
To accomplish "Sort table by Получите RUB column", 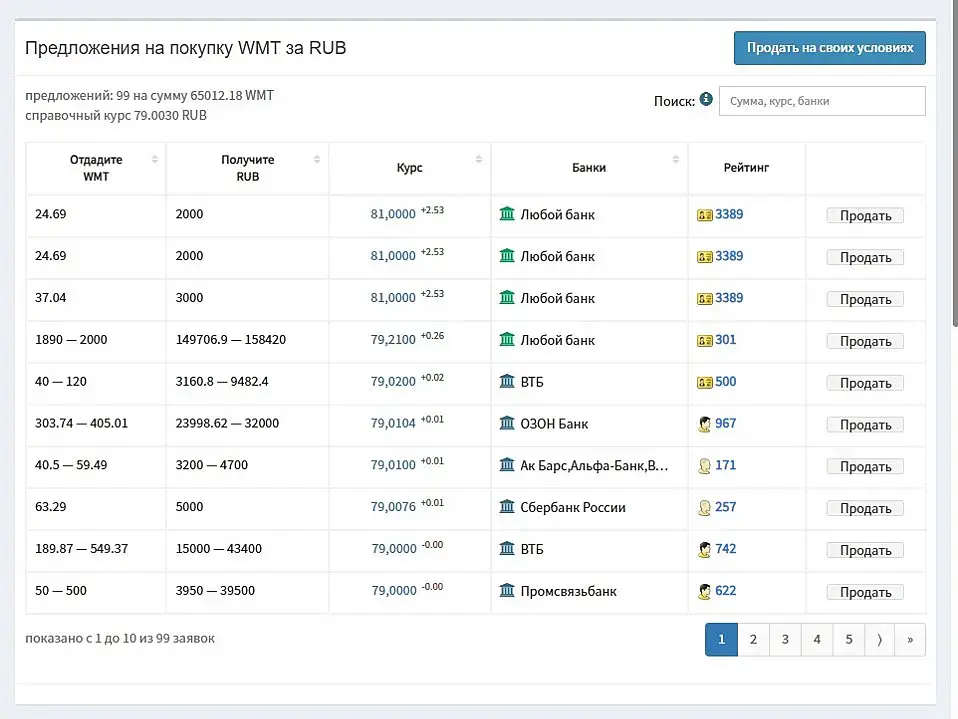I will pyautogui.click(x=247, y=168).
